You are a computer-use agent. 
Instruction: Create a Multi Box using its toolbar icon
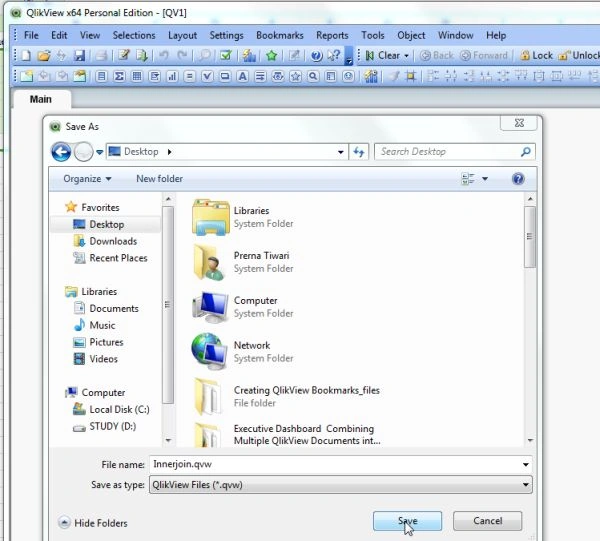click(155, 76)
